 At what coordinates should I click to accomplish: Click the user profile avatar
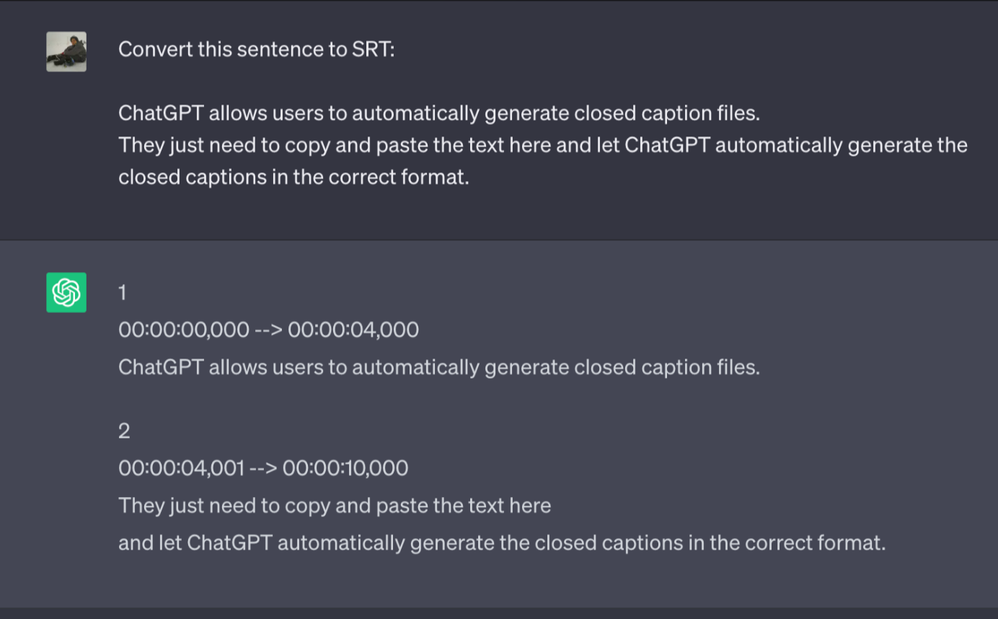(66, 51)
